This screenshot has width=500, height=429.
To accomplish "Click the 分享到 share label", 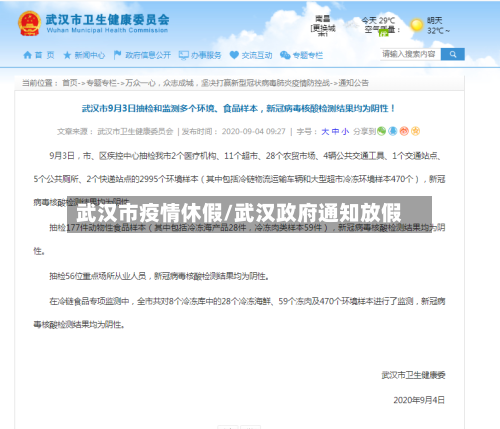I will point(365,132).
